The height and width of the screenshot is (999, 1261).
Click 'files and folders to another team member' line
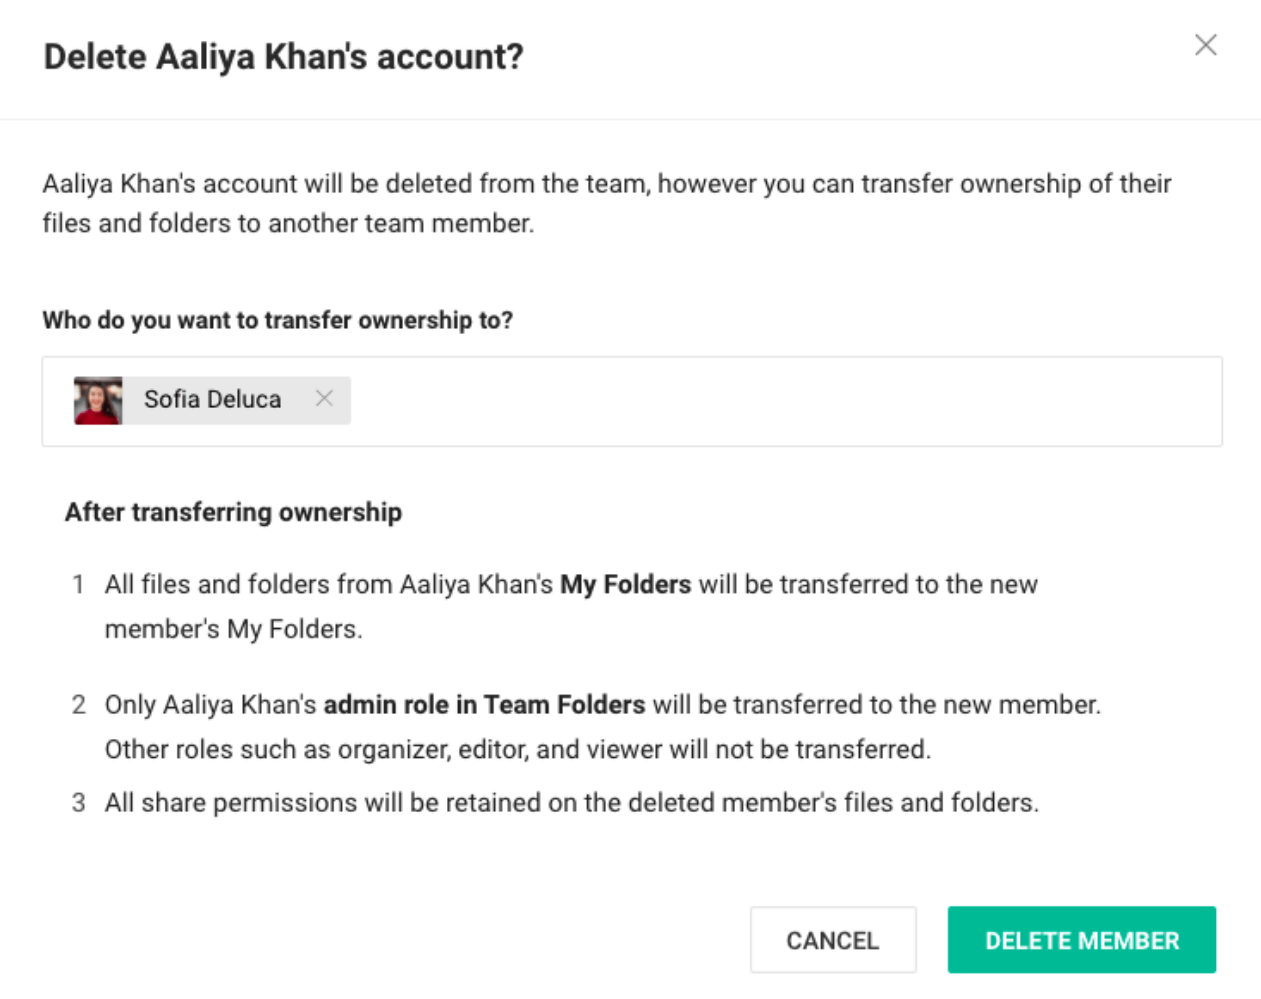click(288, 223)
